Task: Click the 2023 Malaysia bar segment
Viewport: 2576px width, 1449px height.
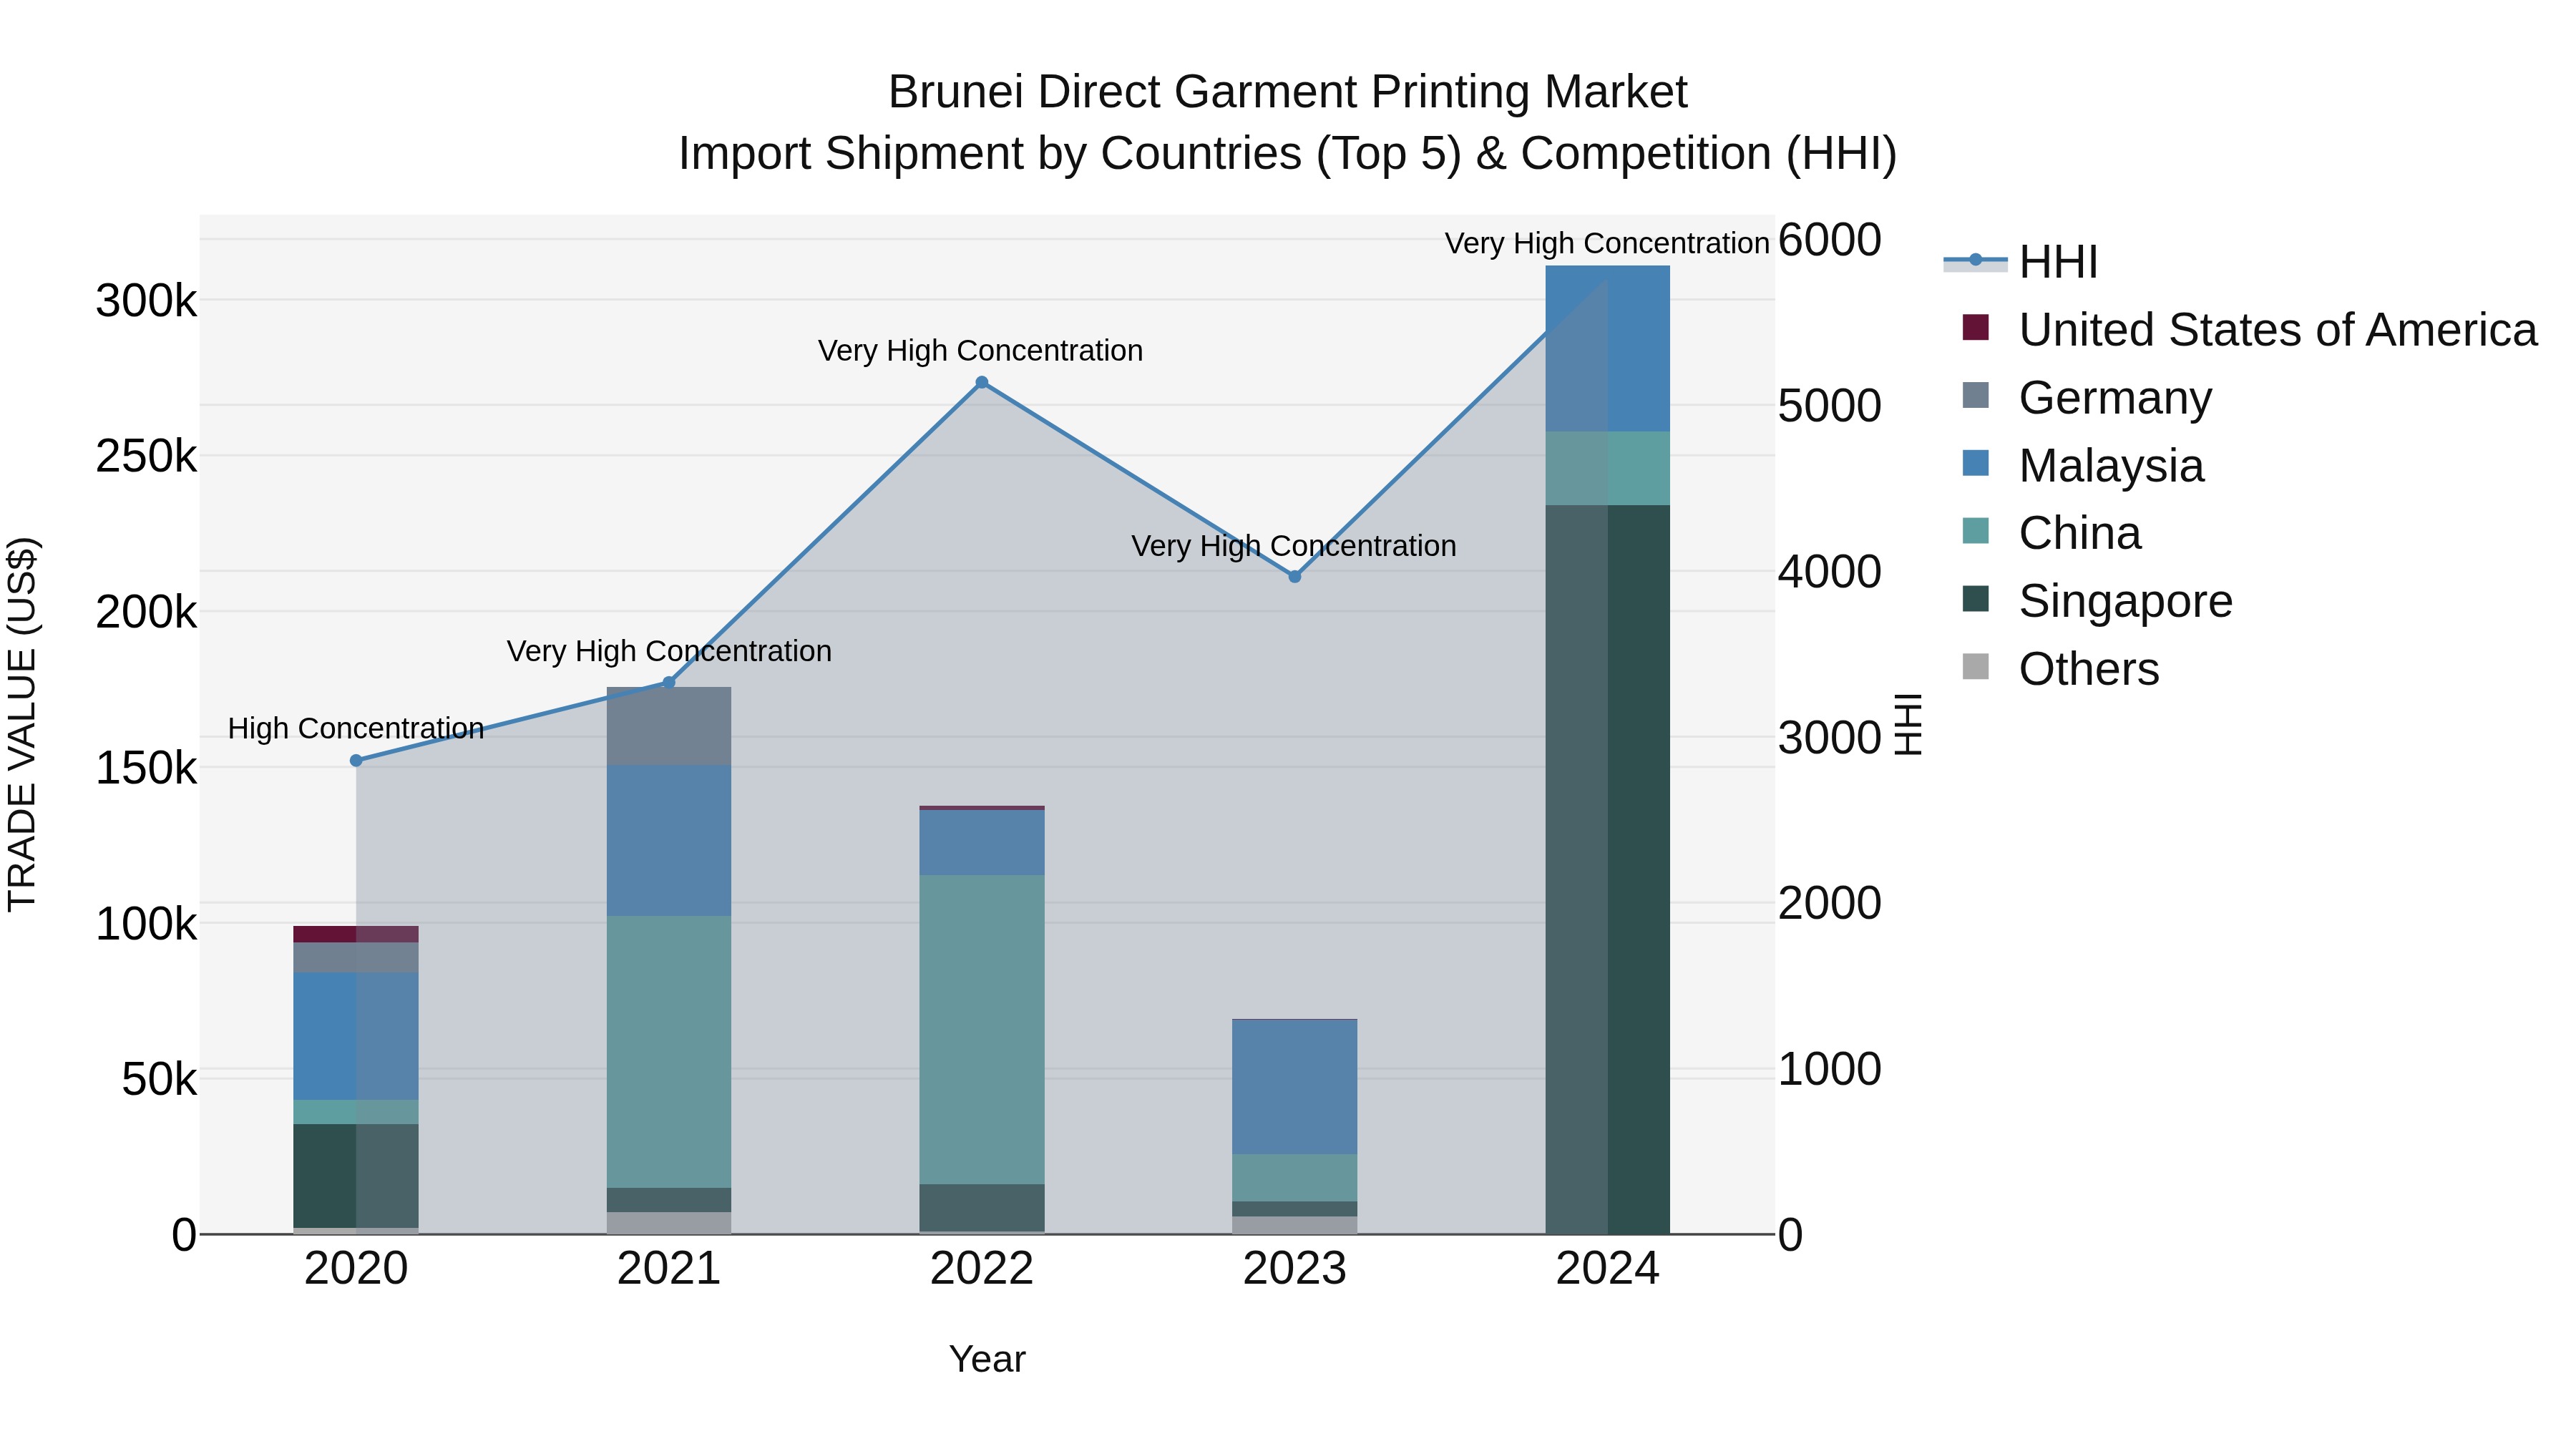Action: pos(1295,1087)
